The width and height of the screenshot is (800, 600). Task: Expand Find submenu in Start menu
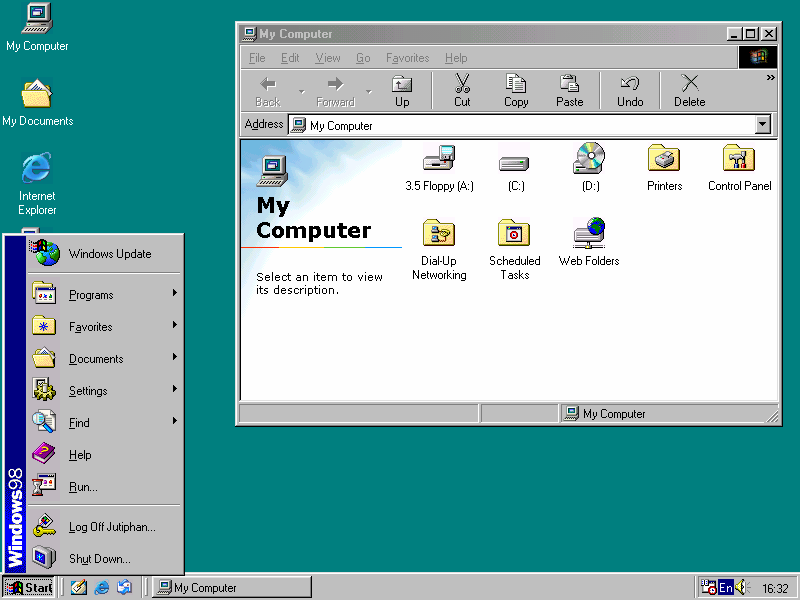pos(104,422)
